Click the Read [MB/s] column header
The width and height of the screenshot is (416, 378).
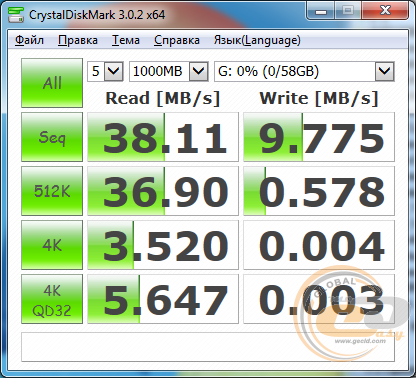[x=163, y=99]
